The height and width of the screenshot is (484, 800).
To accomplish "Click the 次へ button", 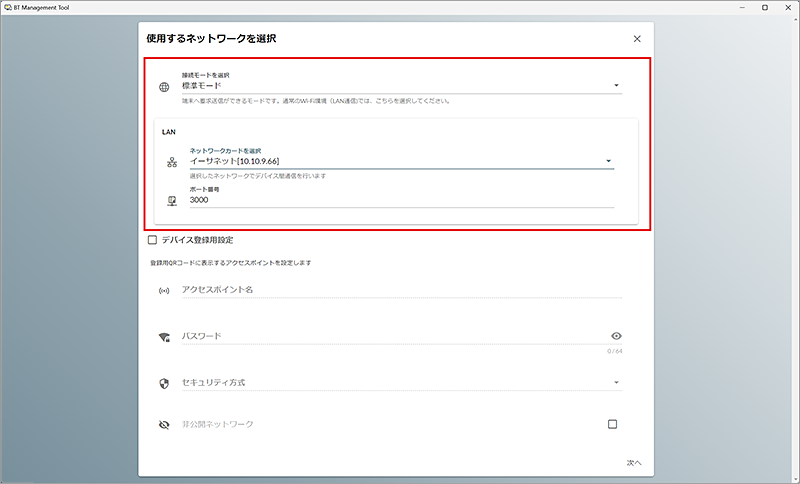I will click(x=633, y=463).
